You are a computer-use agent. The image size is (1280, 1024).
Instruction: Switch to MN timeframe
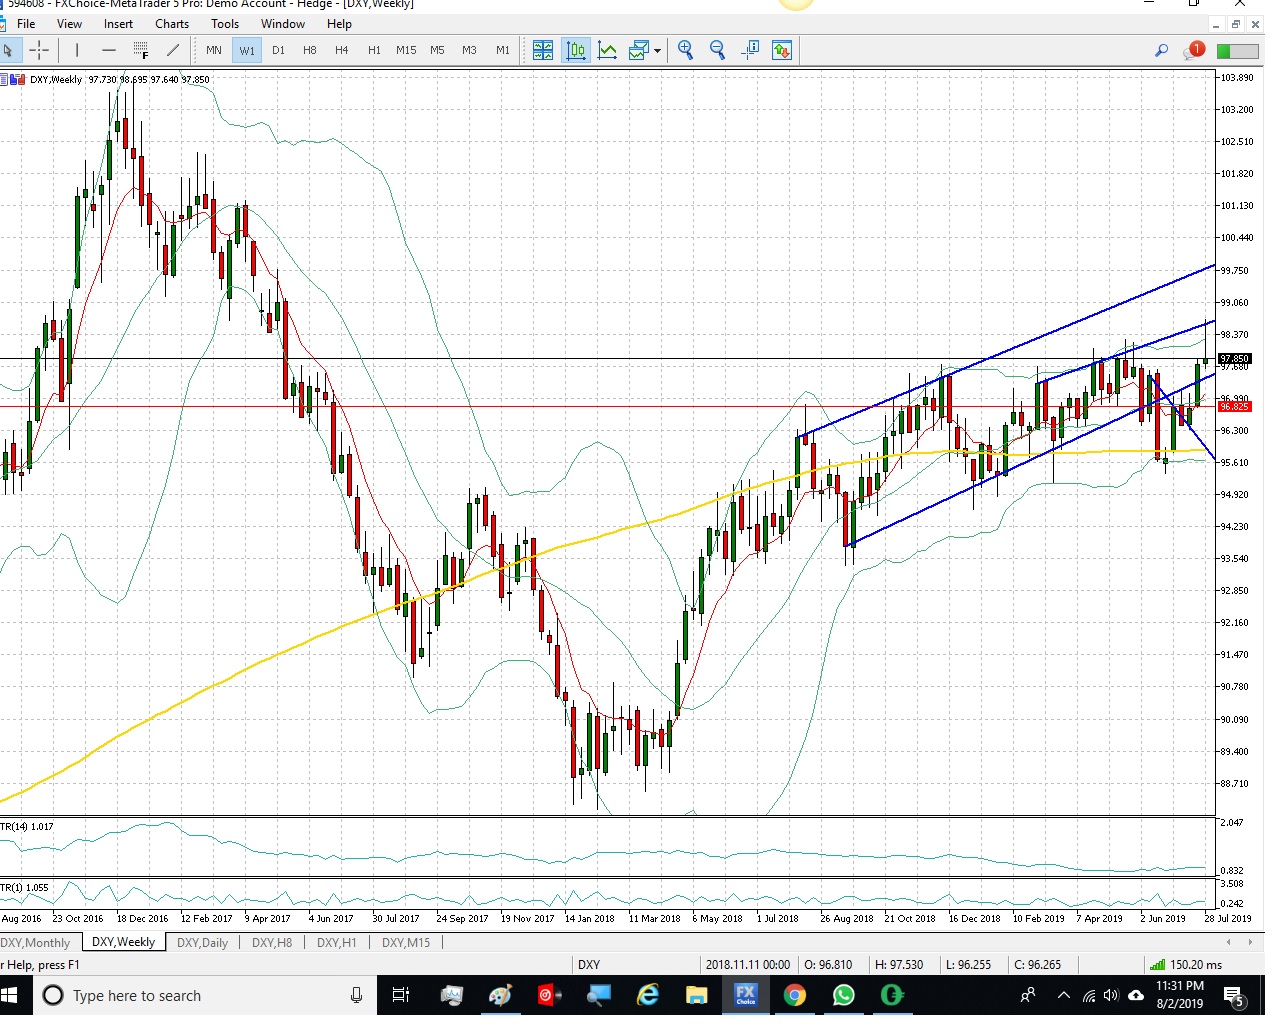coord(214,50)
